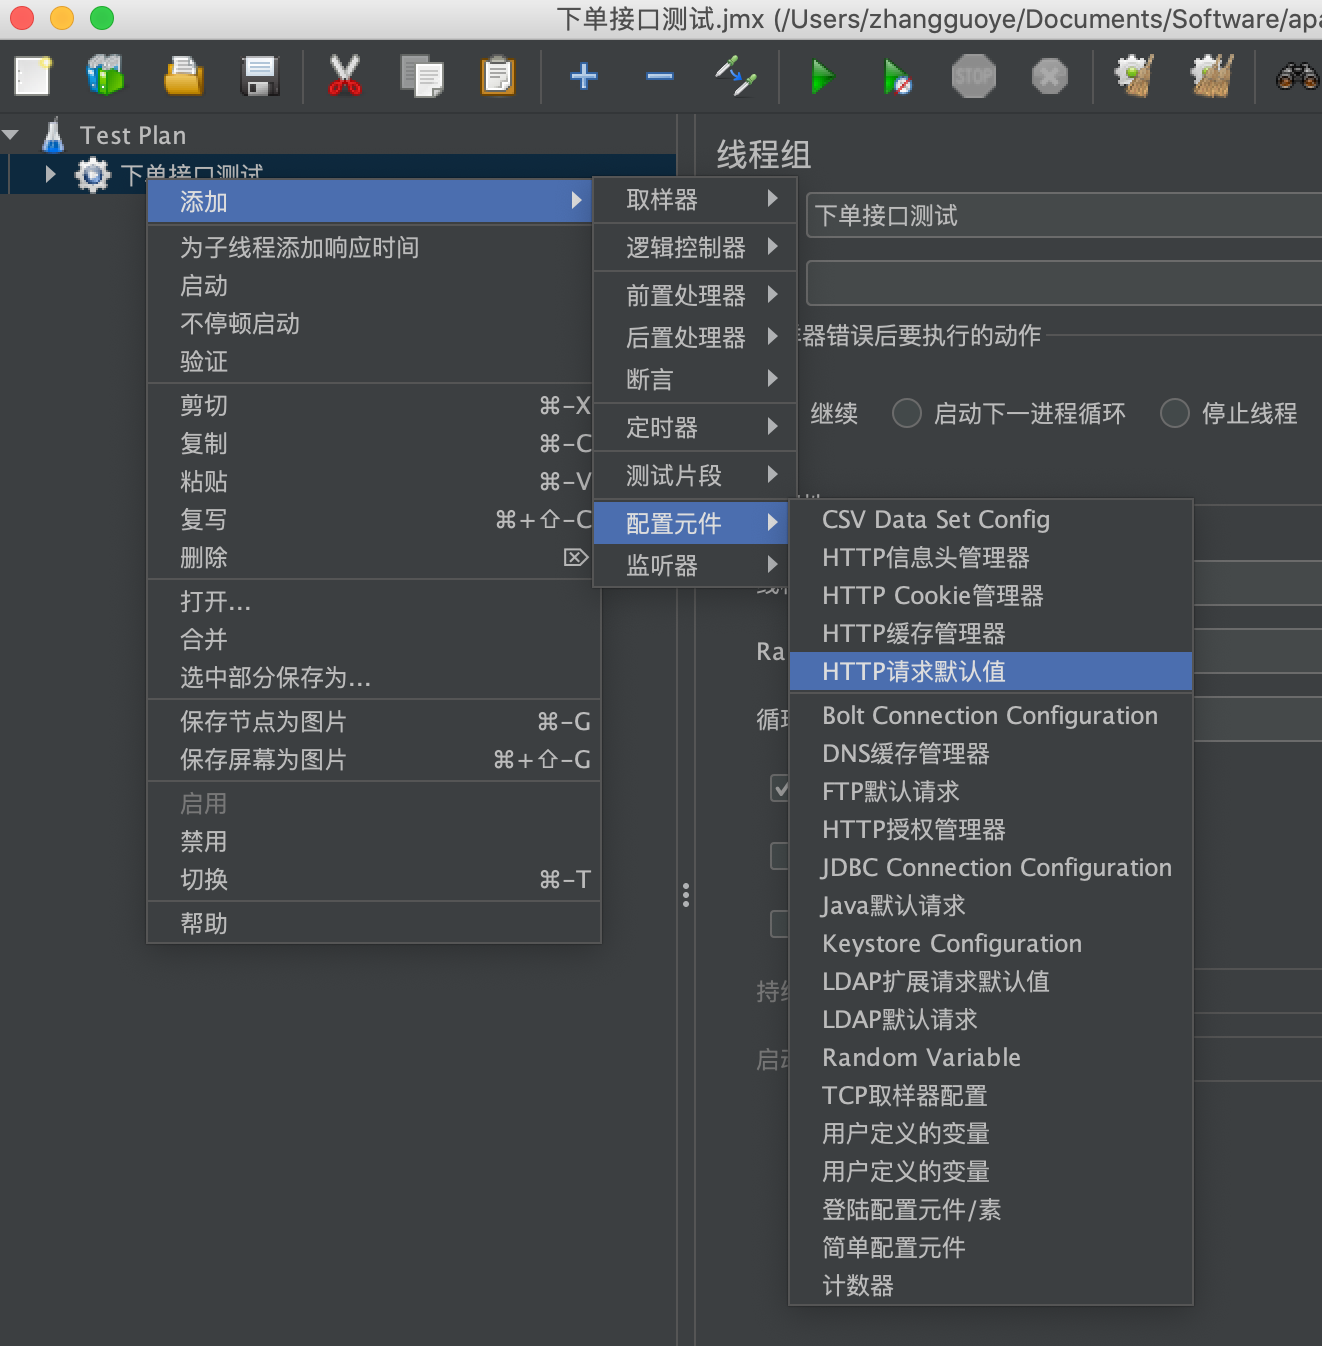Click the Clear results broom icon
This screenshot has width=1322, height=1346.
click(1134, 76)
